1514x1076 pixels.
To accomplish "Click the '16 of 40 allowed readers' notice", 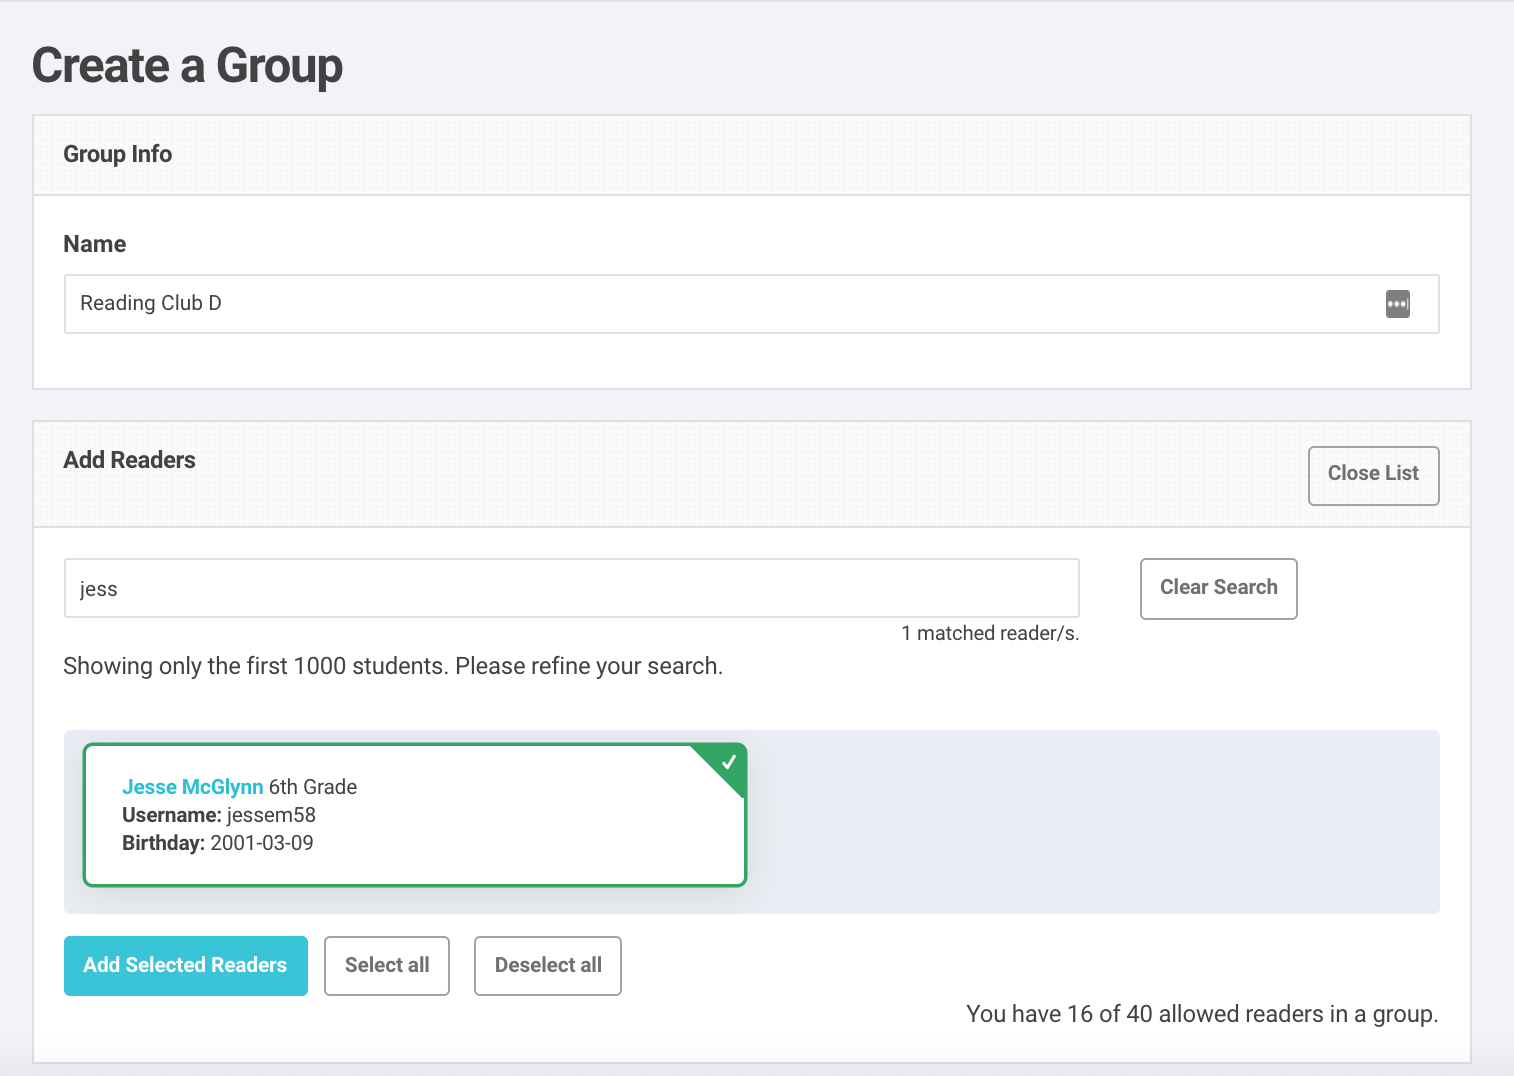I will pyautogui.click(x=1202, y=1014).
